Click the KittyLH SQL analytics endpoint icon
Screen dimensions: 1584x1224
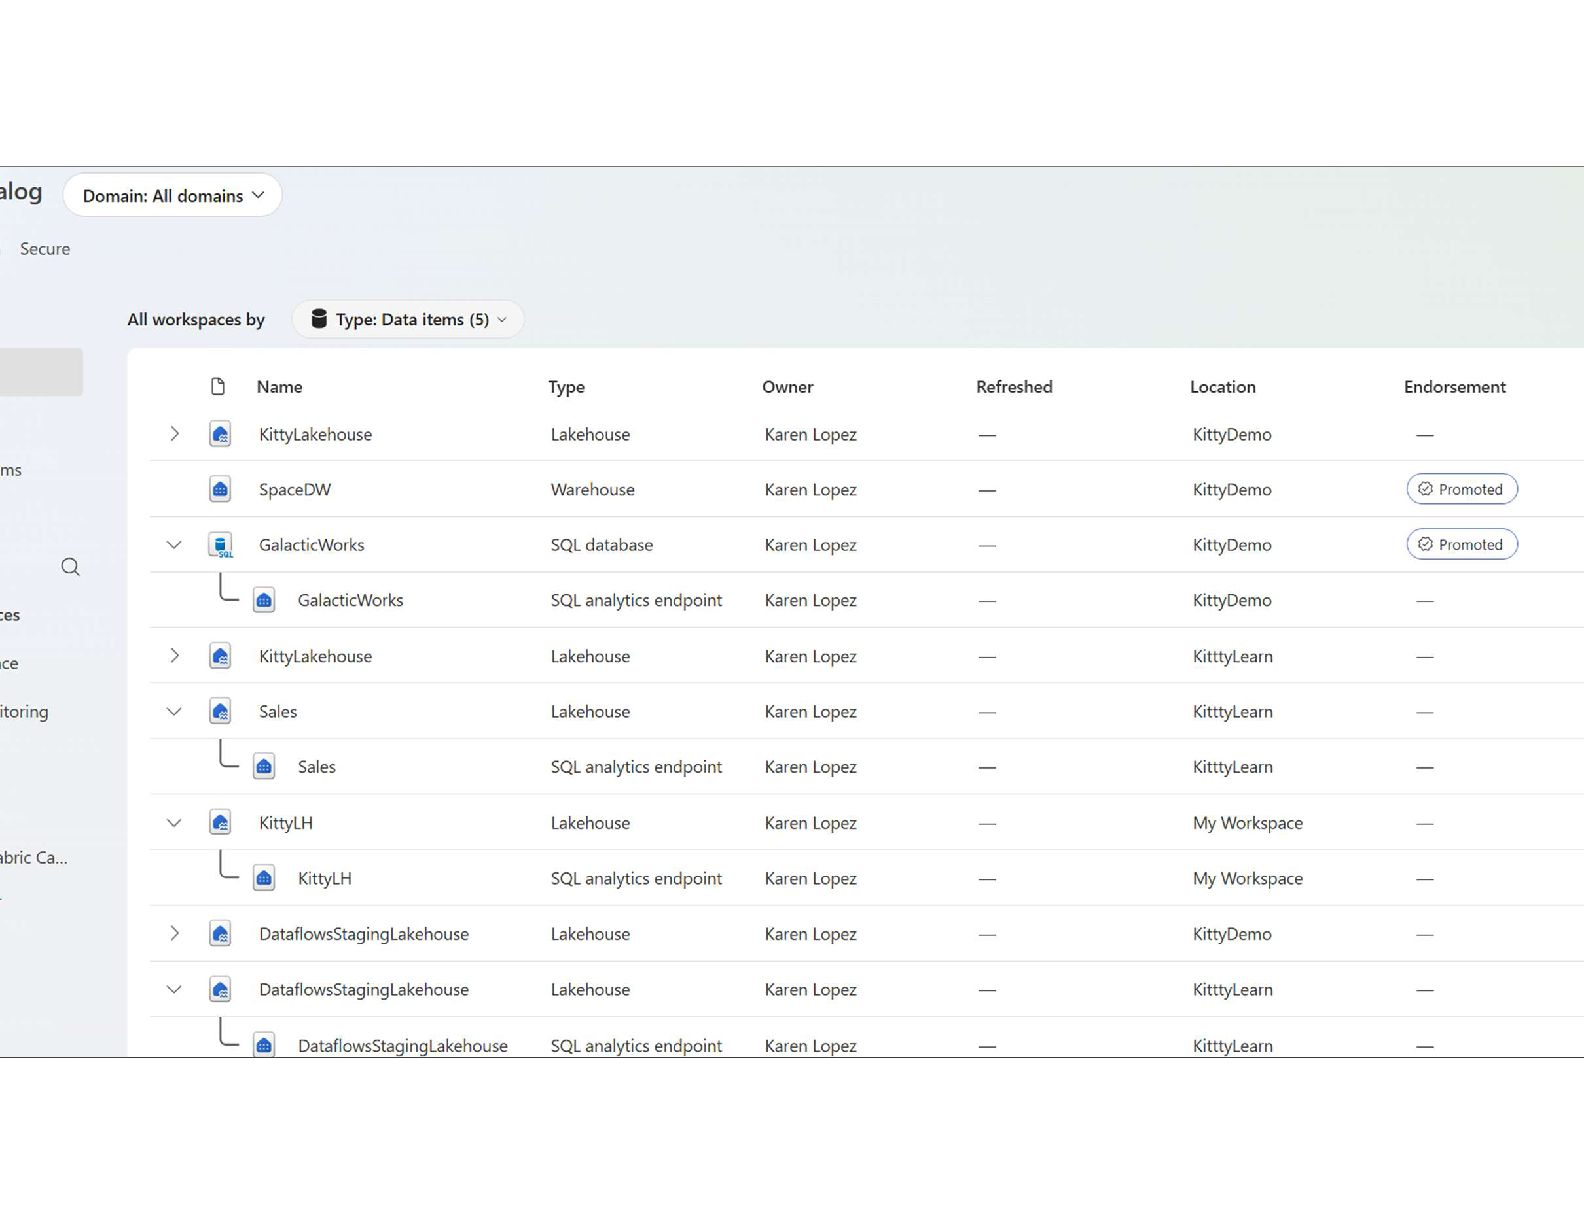(264, 878)
